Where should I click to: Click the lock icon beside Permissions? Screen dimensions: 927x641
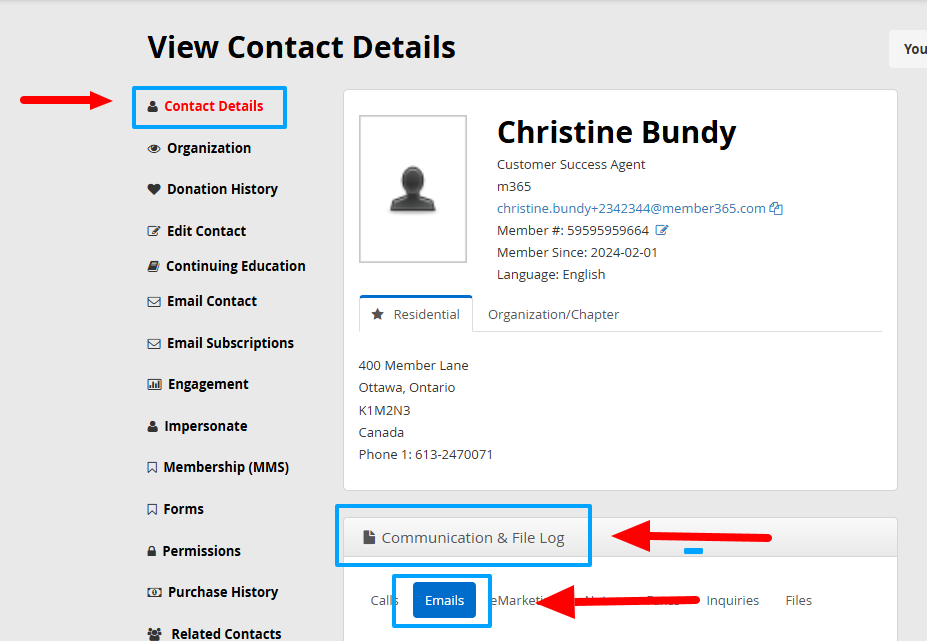(153, 552)
